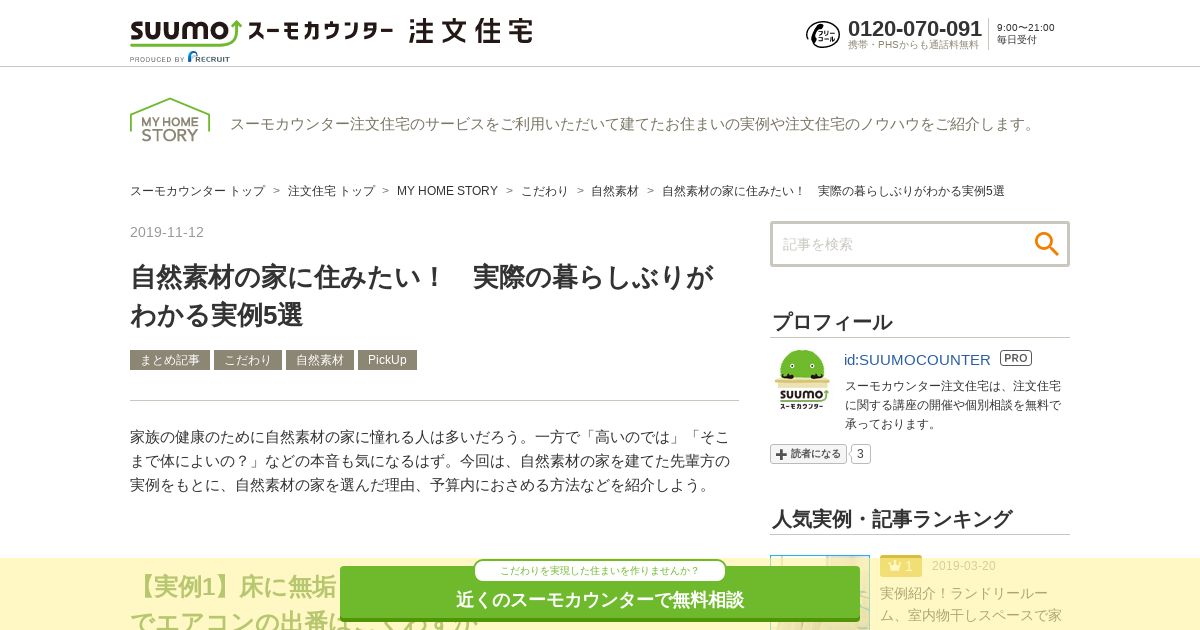Open the 注文住宅 トップ breadcrumb link
The image size is (1200, 630).
(x=331, y=191)
